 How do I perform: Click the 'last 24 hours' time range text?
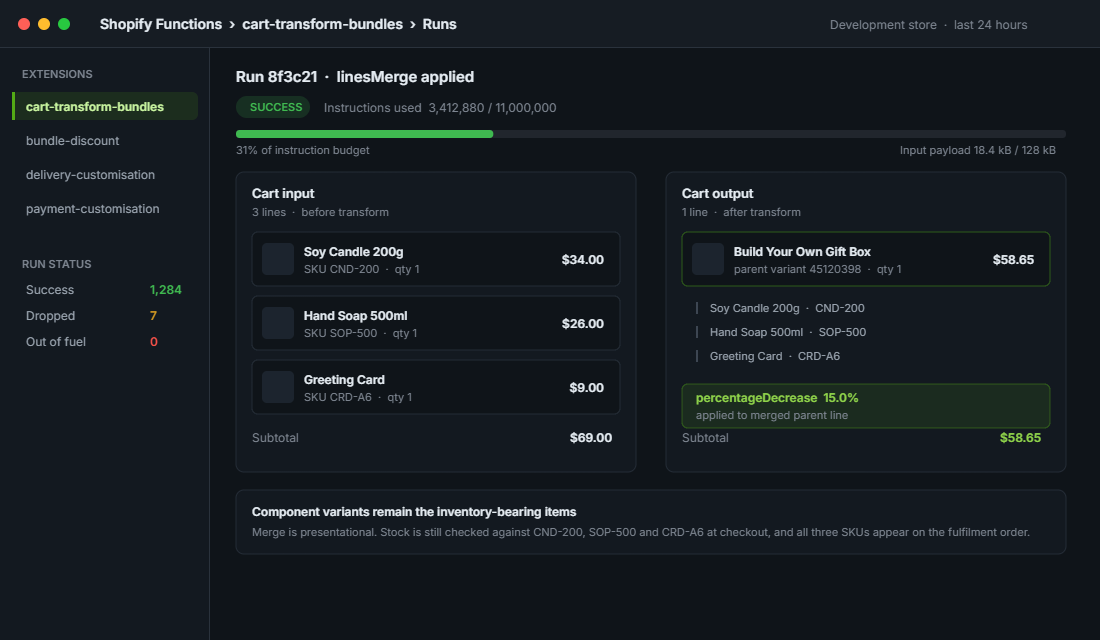(x=991, y=25)
